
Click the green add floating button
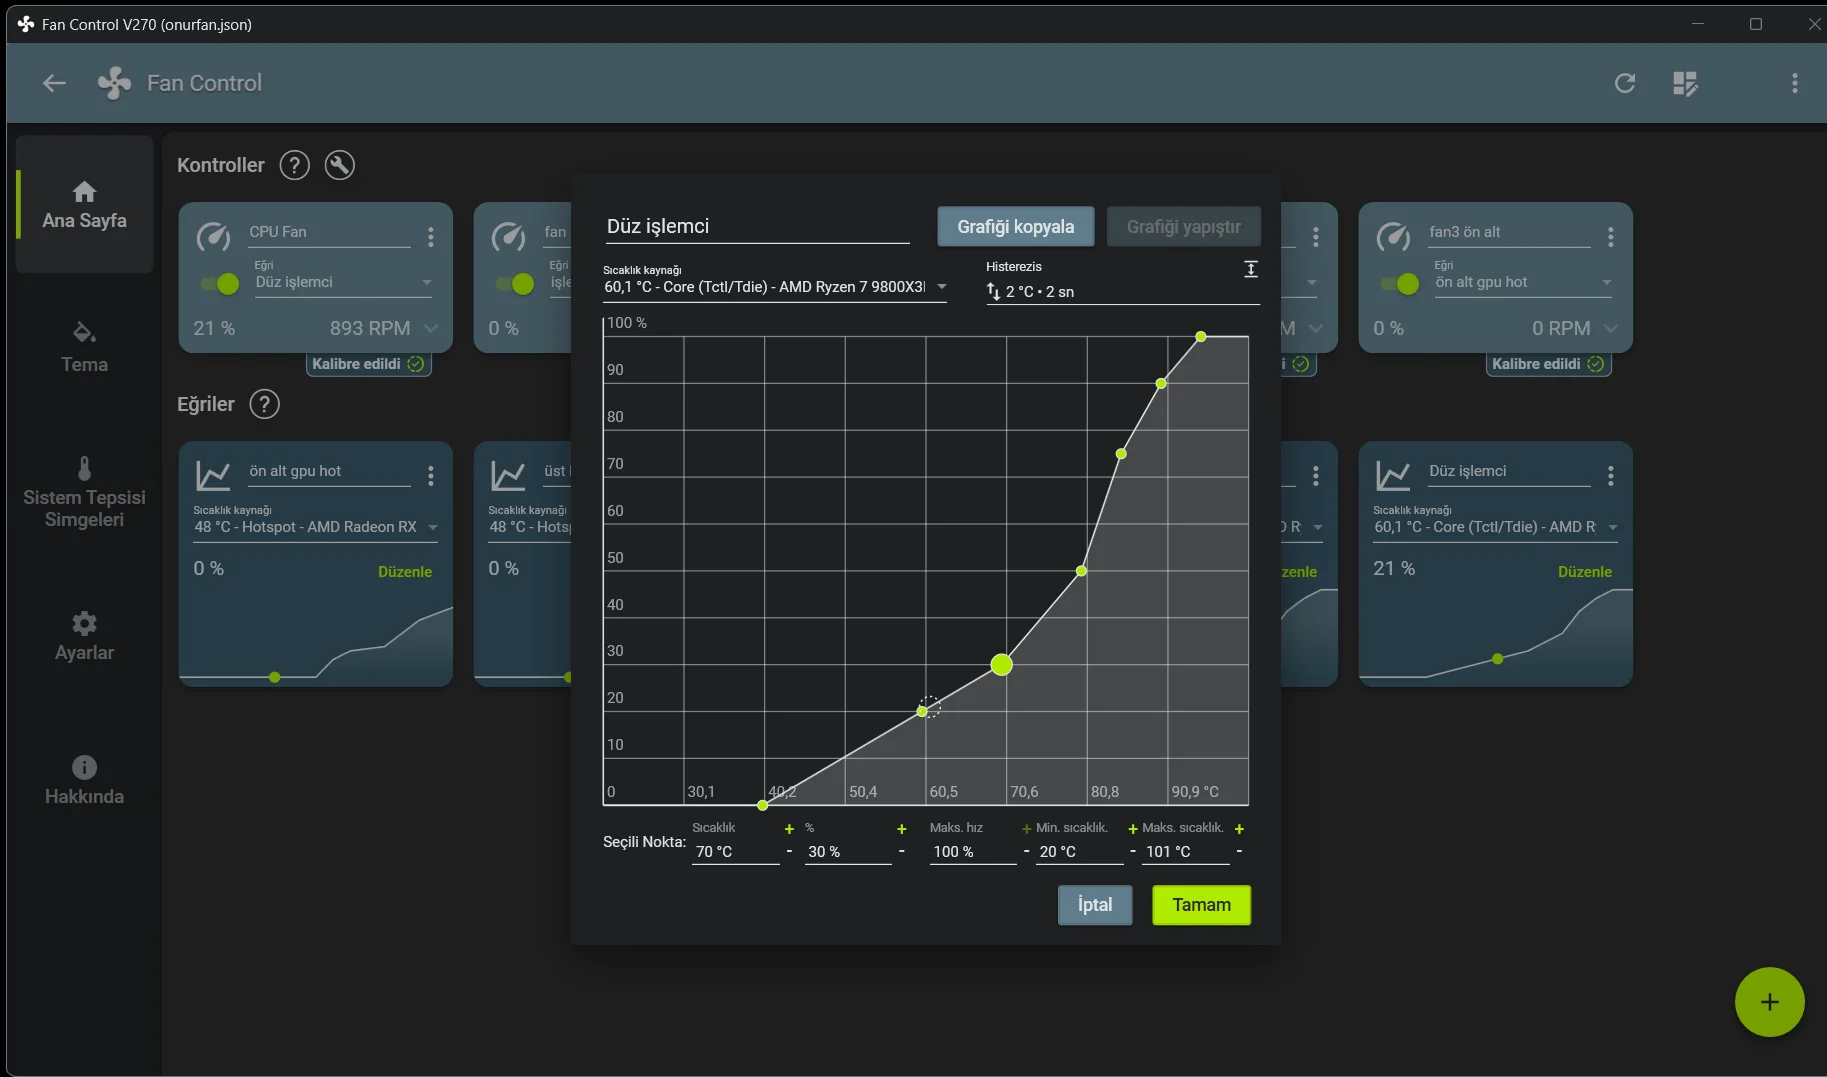(x=1769, y=1002)
